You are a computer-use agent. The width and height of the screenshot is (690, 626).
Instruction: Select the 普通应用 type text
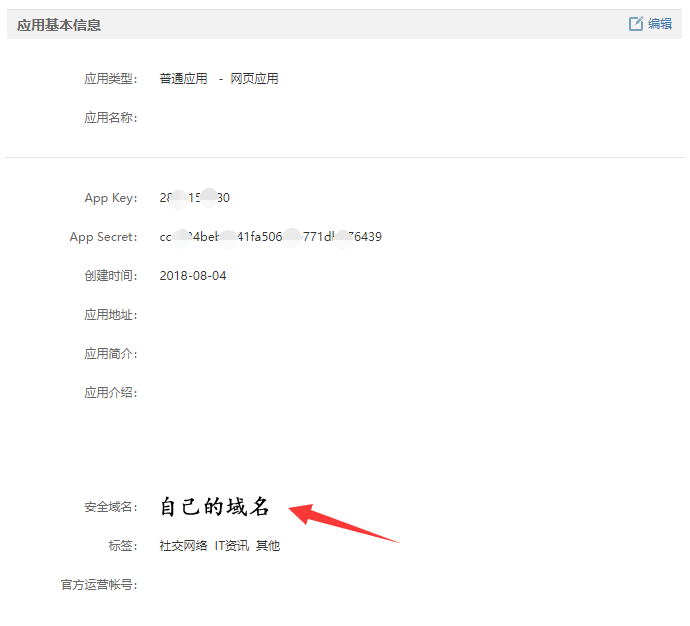point(183,79)
